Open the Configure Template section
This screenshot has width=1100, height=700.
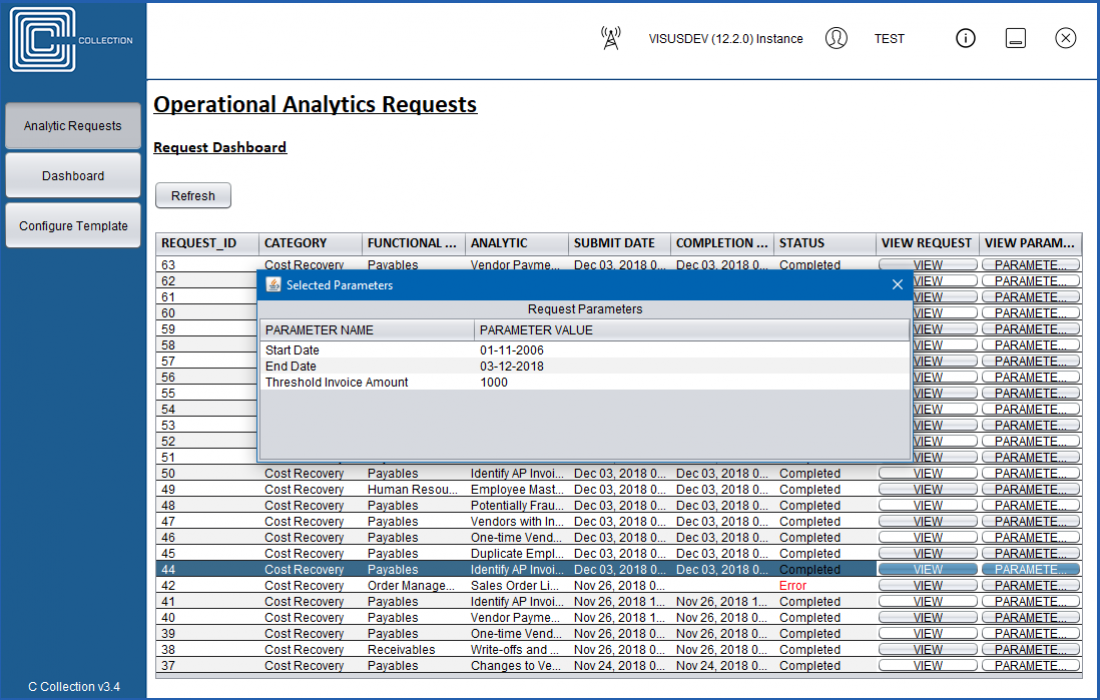[x=73, y=226]
